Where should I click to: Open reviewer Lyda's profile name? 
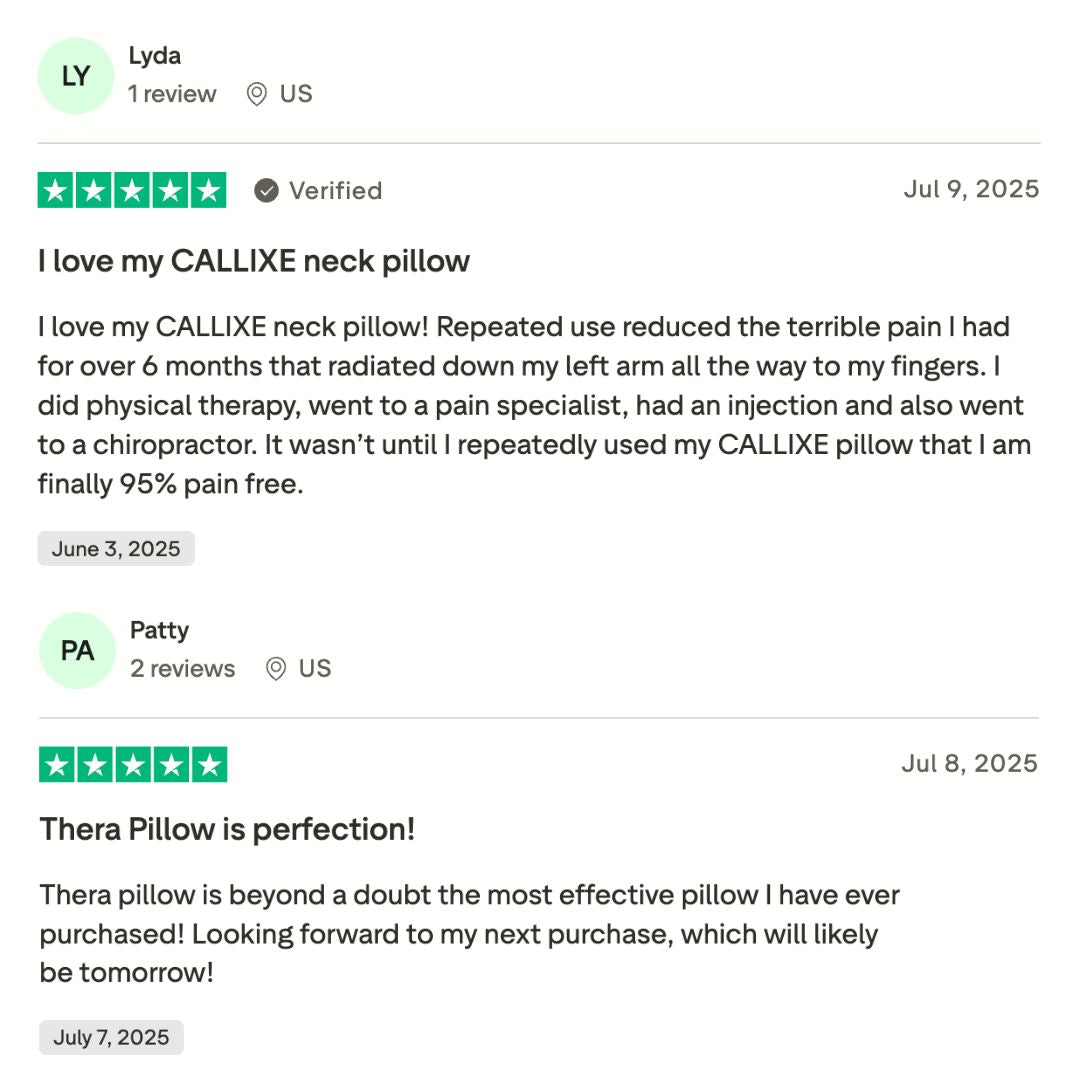(x=155, y=56)
